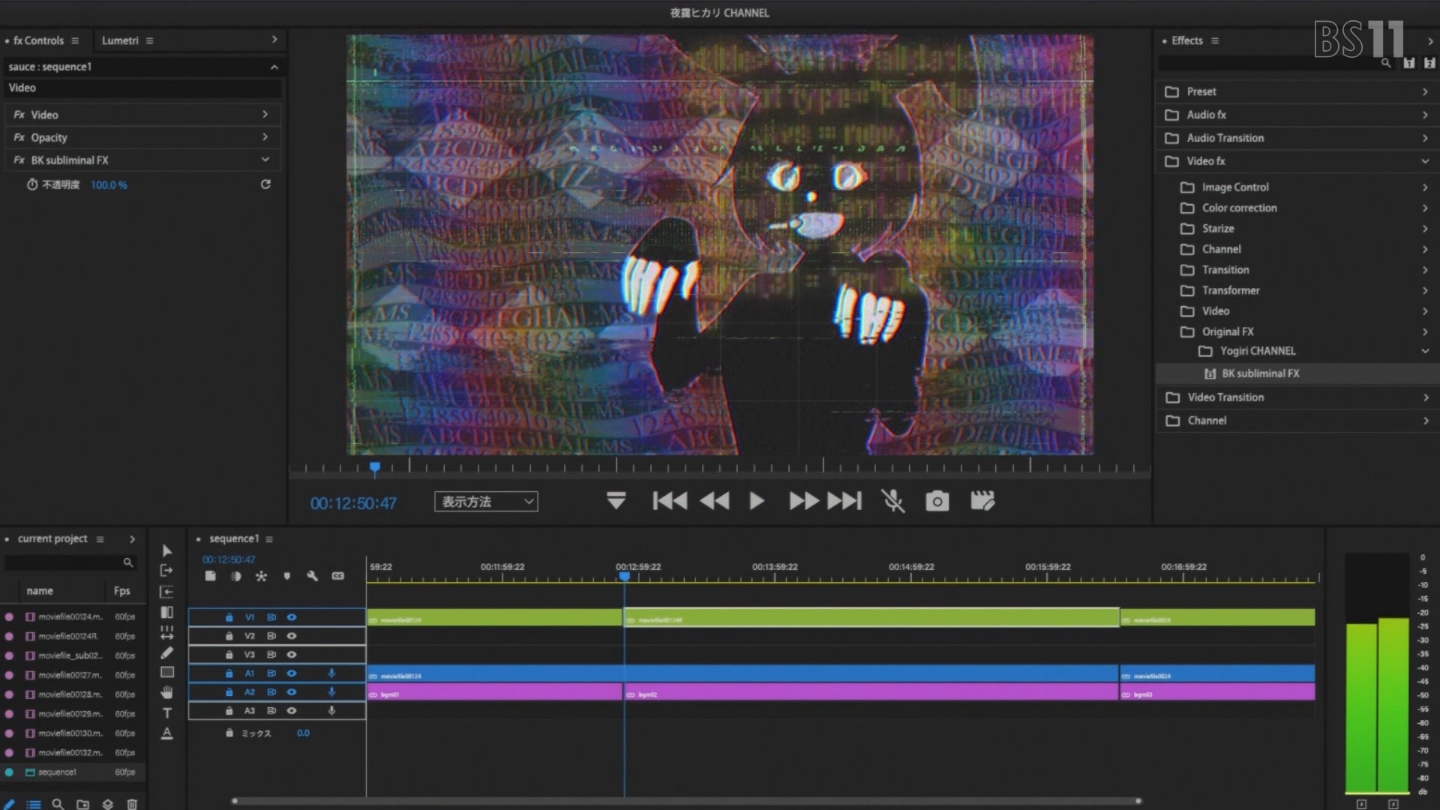Open fx Controls panel menu
Image resolution: width=1440 pixels, height=810 pixels.
click(x=75, y=41)
